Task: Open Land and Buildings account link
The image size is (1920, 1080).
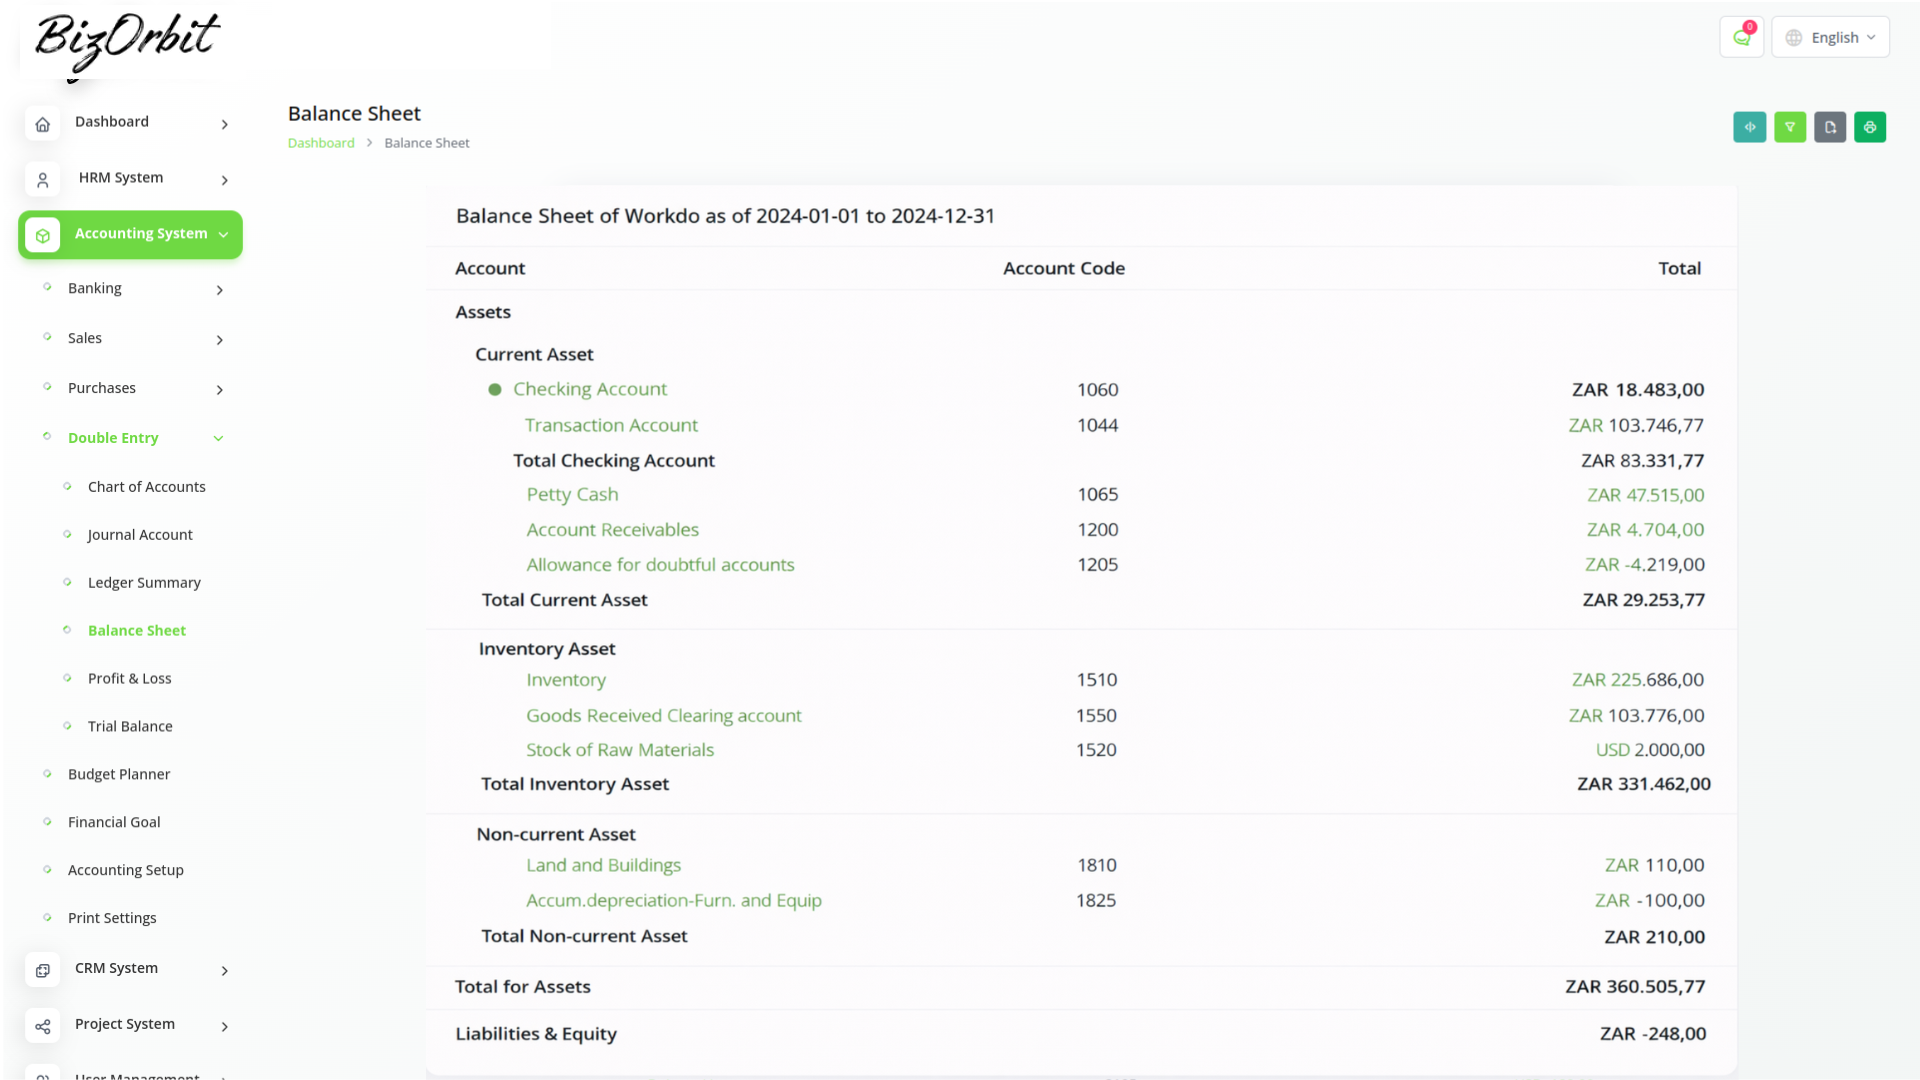Action: pos(603,866)
